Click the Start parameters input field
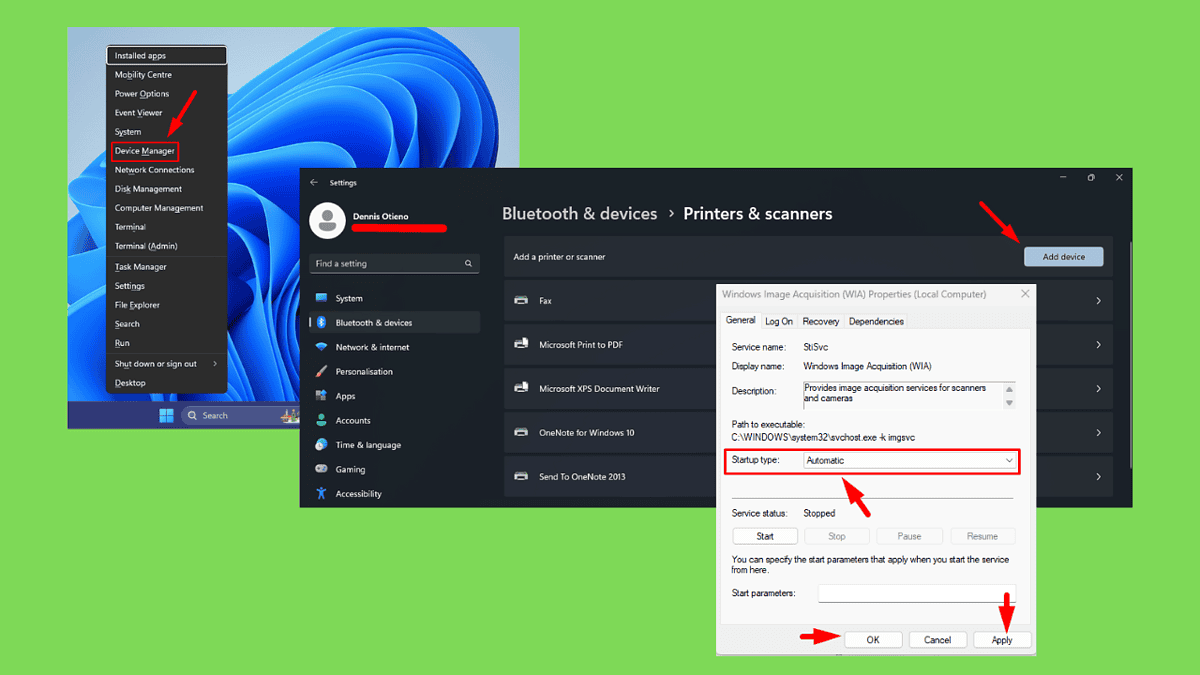 916,593
